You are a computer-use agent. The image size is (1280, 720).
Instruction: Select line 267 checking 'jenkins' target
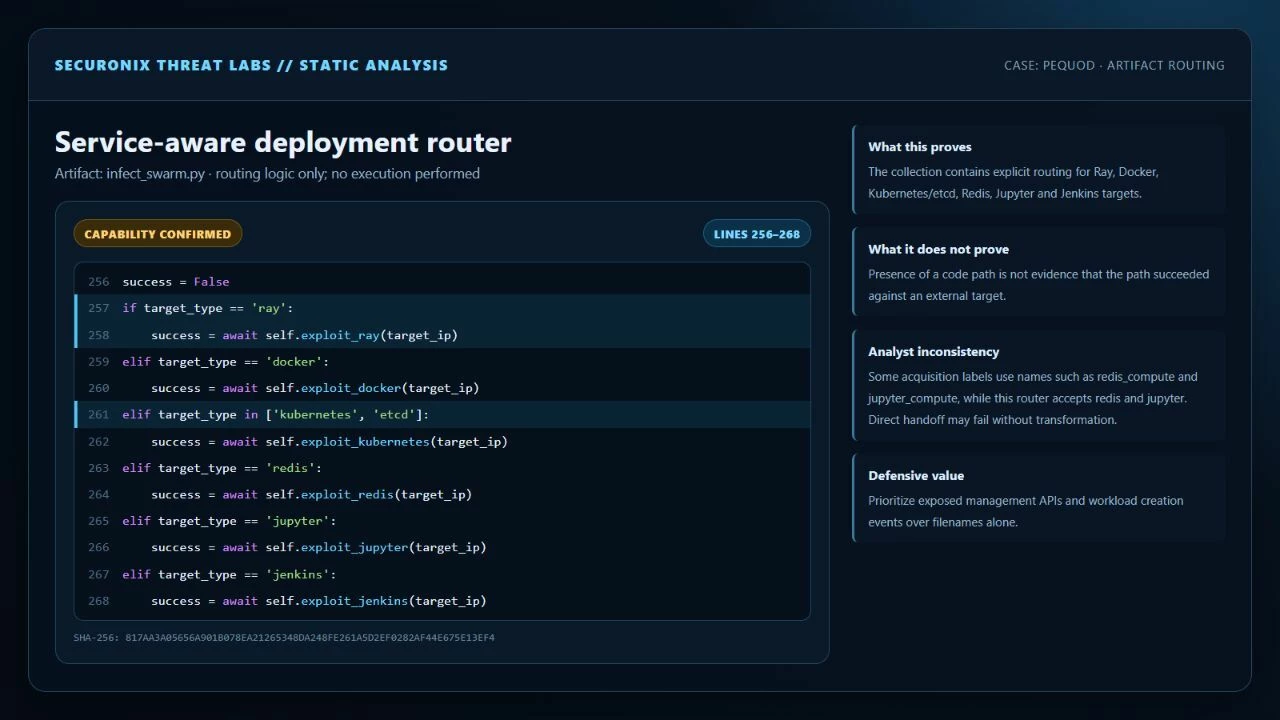click(x=442, y=574)
